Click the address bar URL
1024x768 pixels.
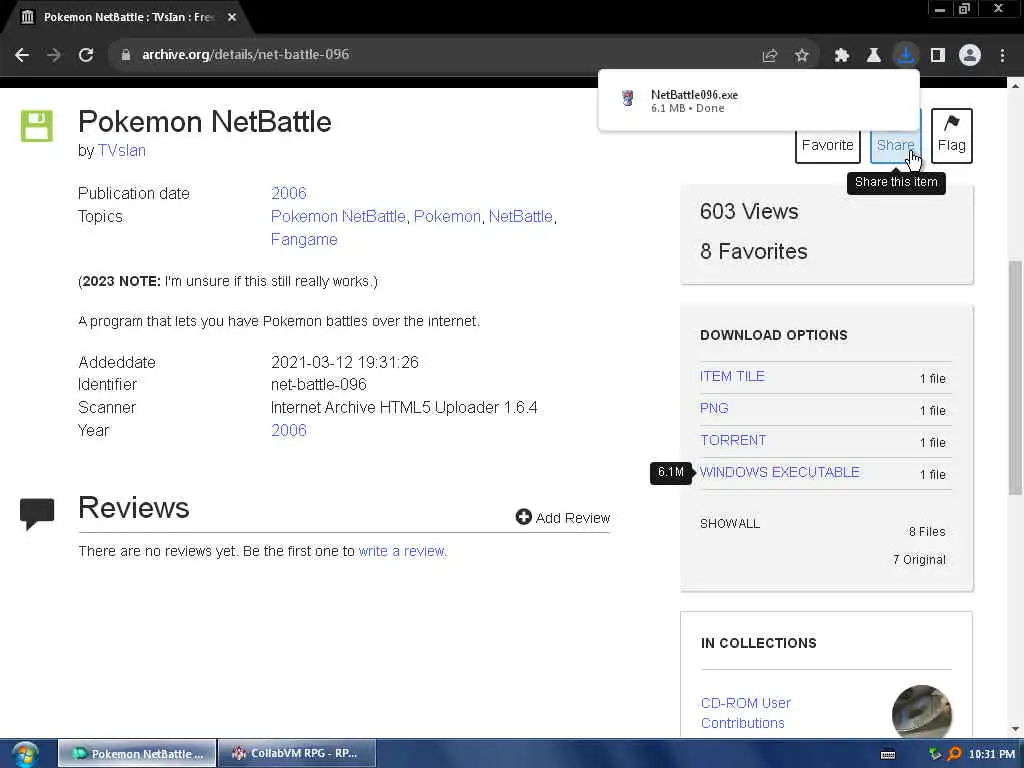[x=246, y=55]
